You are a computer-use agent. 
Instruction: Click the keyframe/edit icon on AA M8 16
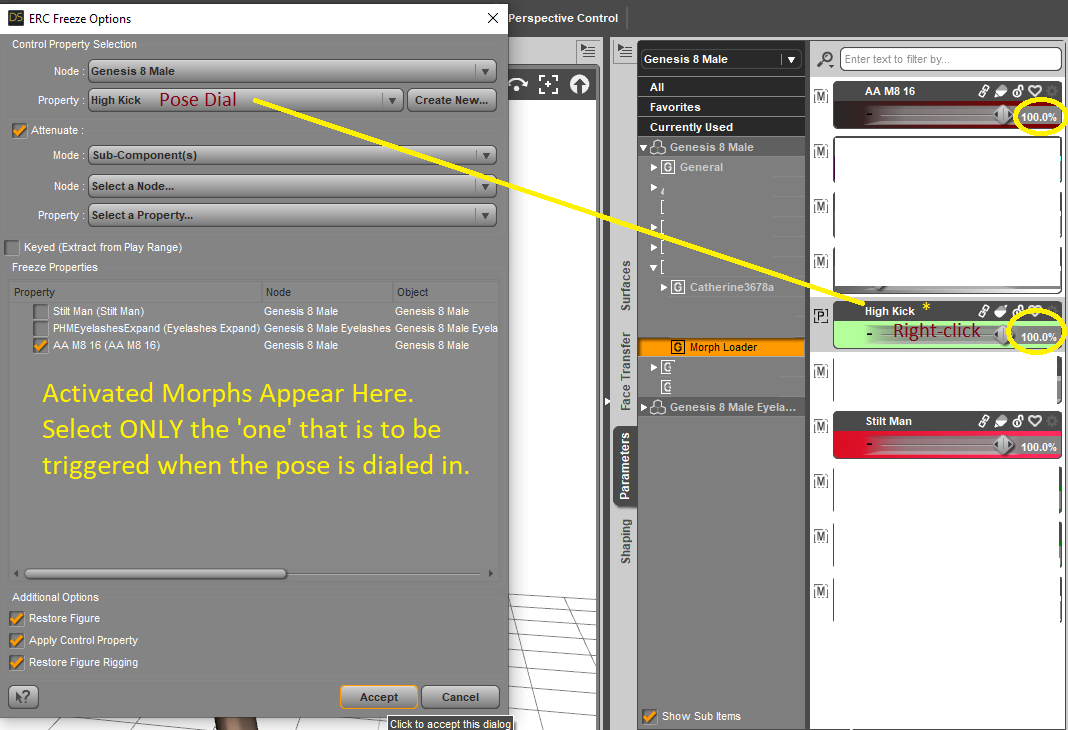point(1001,91)
